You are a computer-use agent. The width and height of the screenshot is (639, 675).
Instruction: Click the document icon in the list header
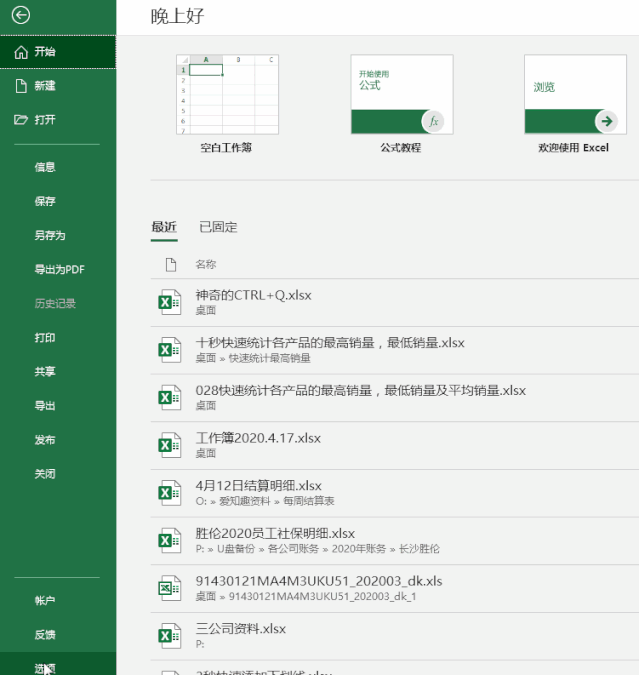171,265
